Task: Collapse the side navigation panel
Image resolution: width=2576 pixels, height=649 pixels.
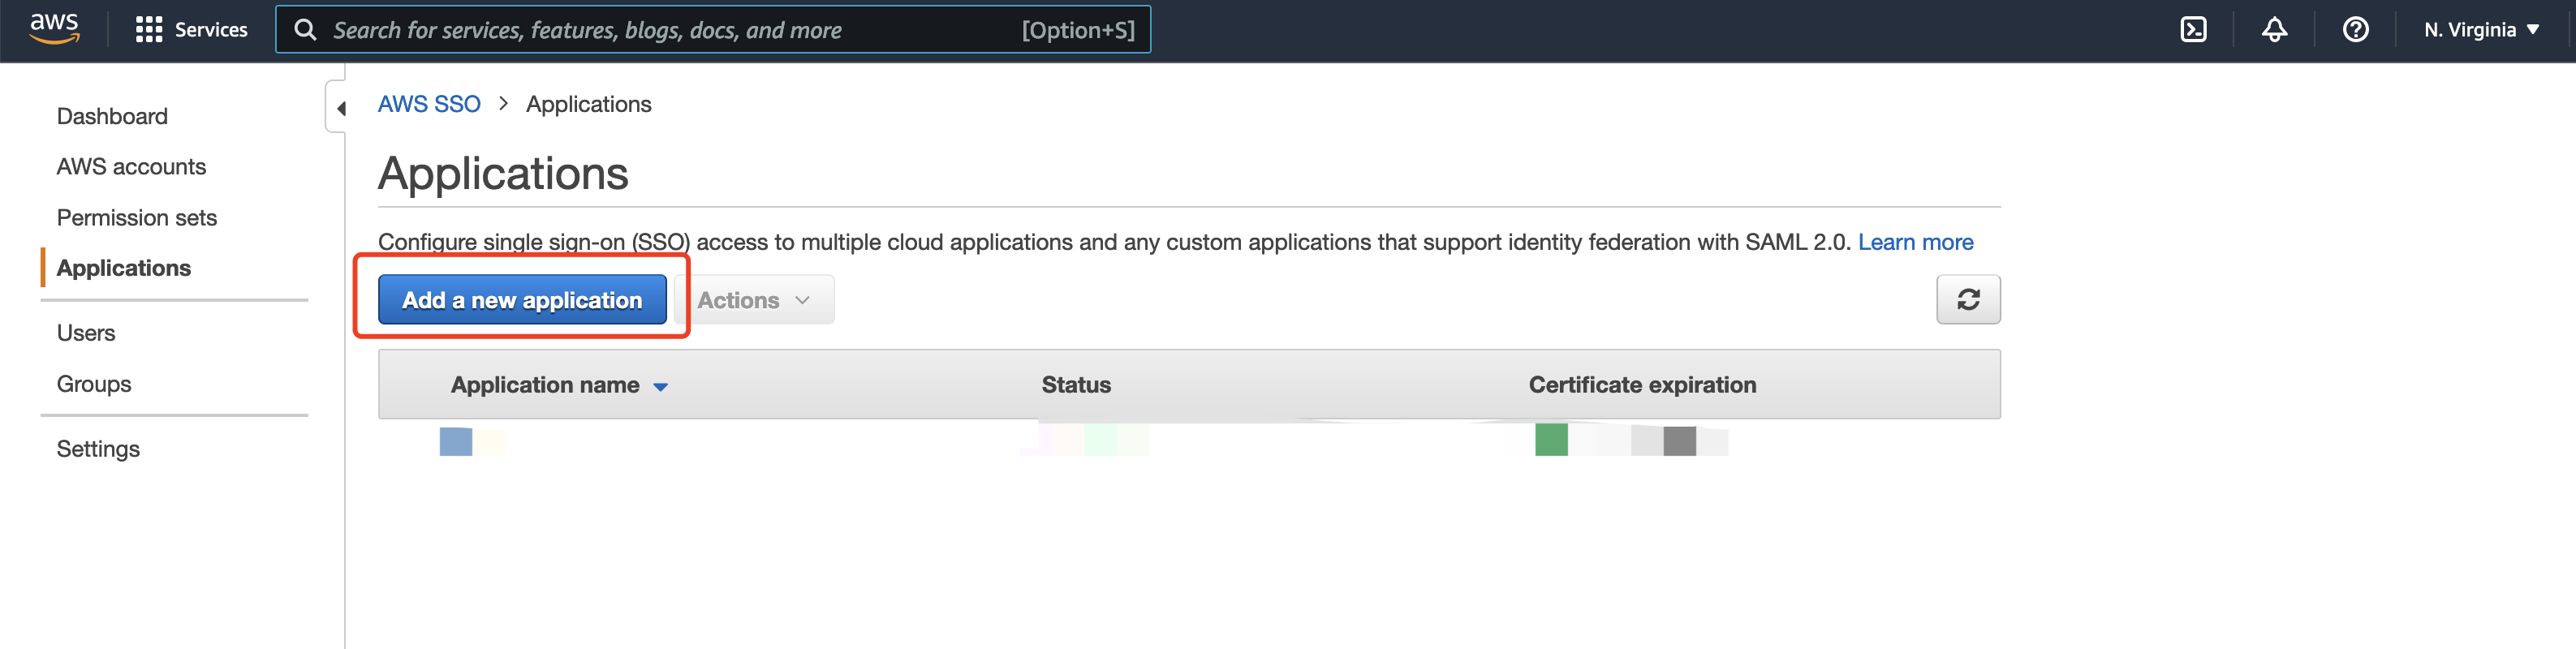Action: click(338, 108)
